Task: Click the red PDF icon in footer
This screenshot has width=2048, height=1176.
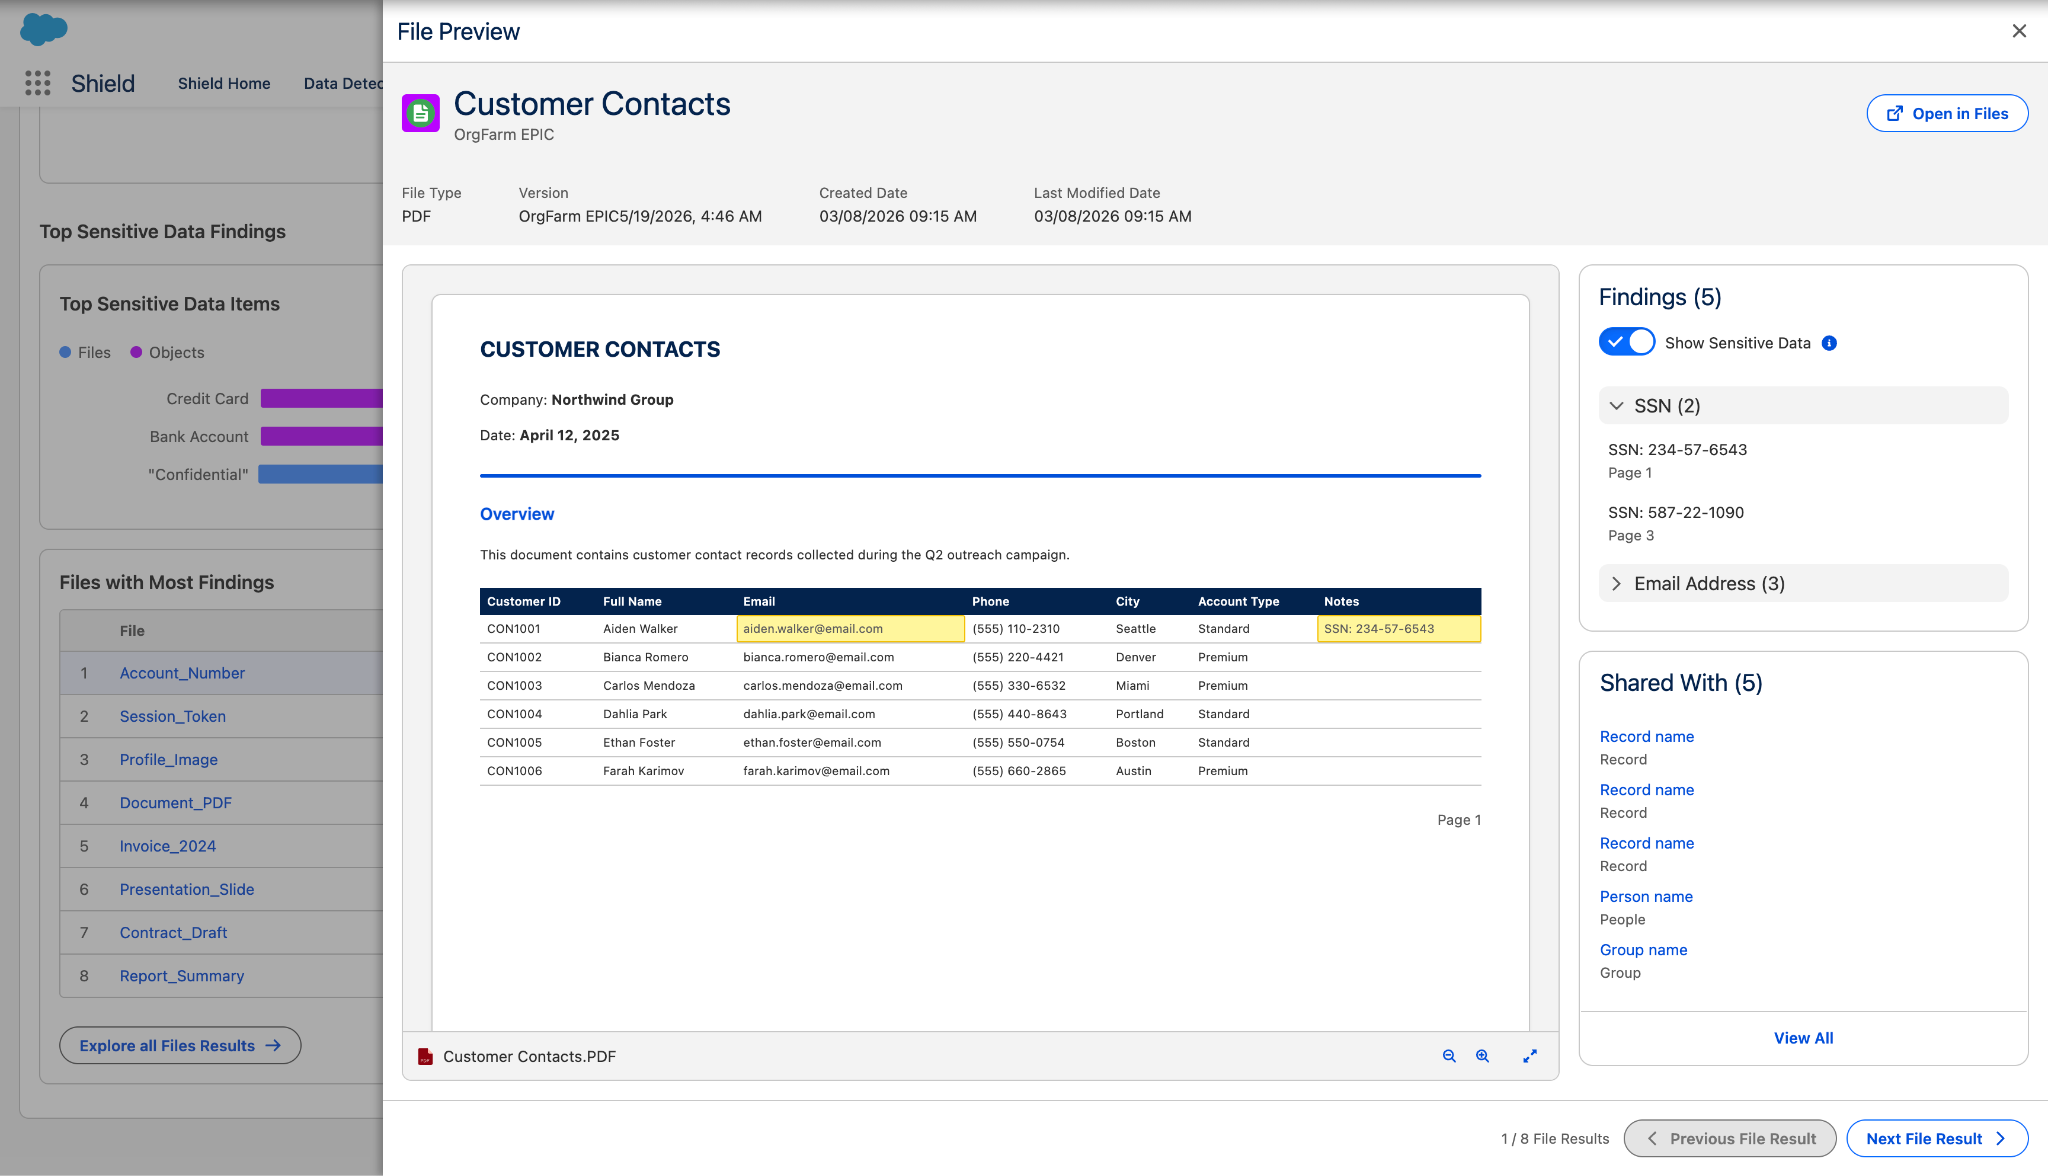Action: (425, 1056)
